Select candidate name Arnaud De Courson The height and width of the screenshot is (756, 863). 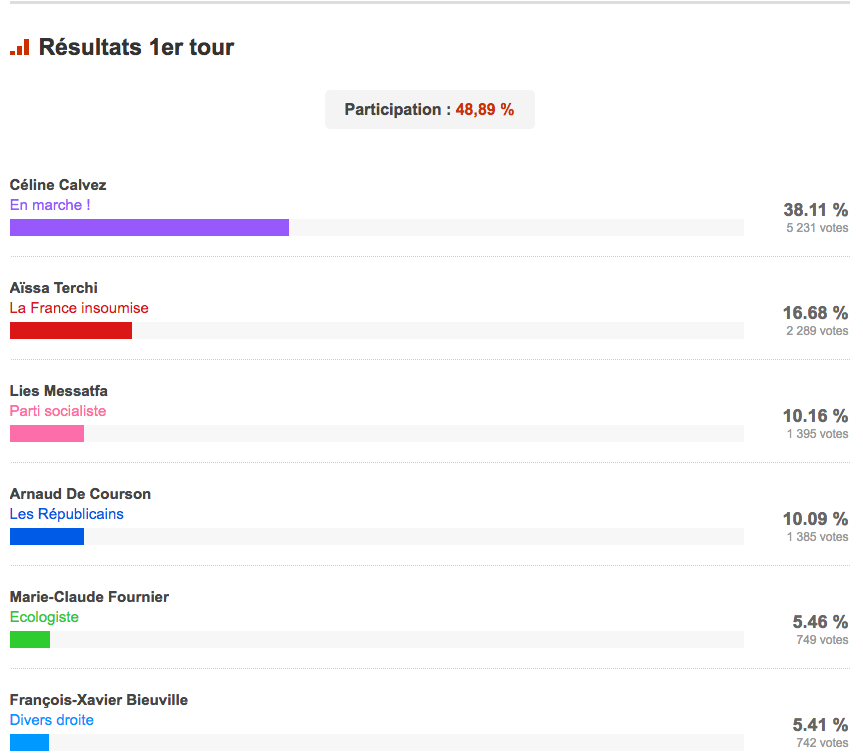(80, 494)
